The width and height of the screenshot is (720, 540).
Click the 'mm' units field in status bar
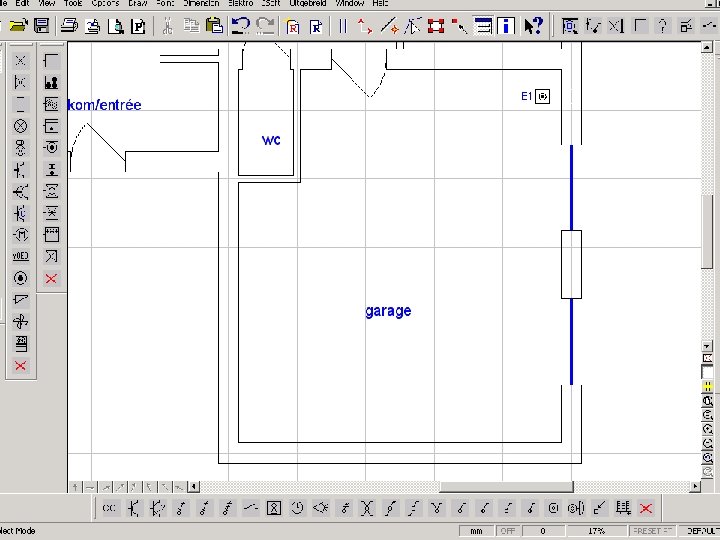(x=477, y=531)
